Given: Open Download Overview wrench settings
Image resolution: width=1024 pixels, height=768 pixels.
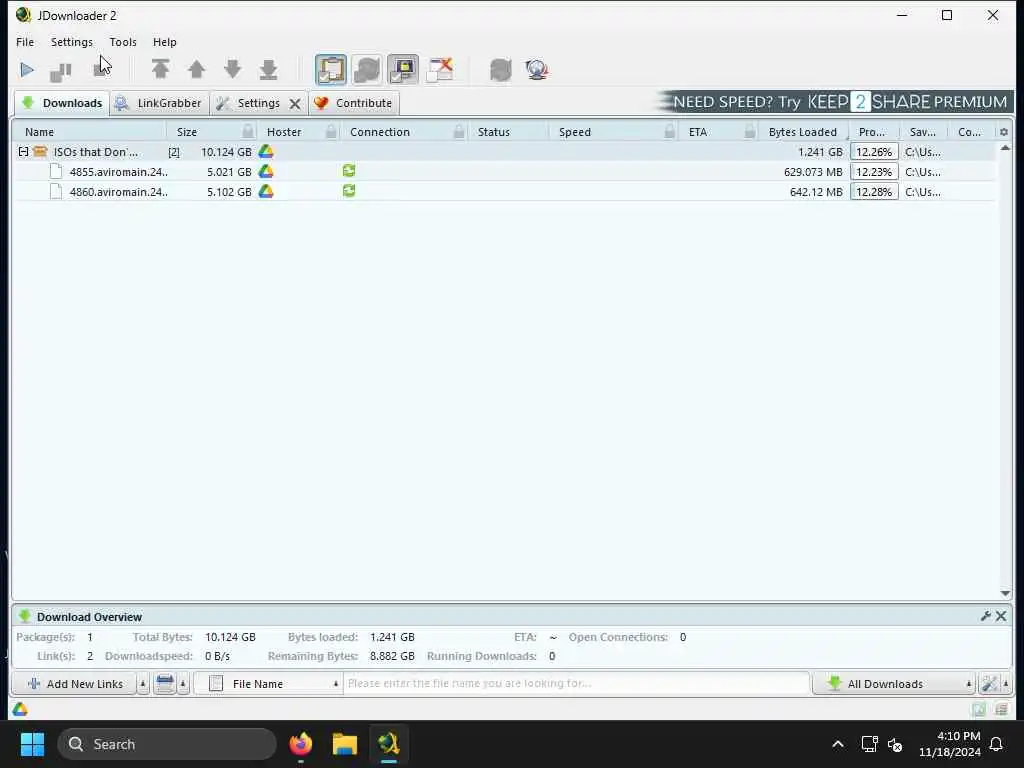Looking at the screenshot, I should [985, 616].
